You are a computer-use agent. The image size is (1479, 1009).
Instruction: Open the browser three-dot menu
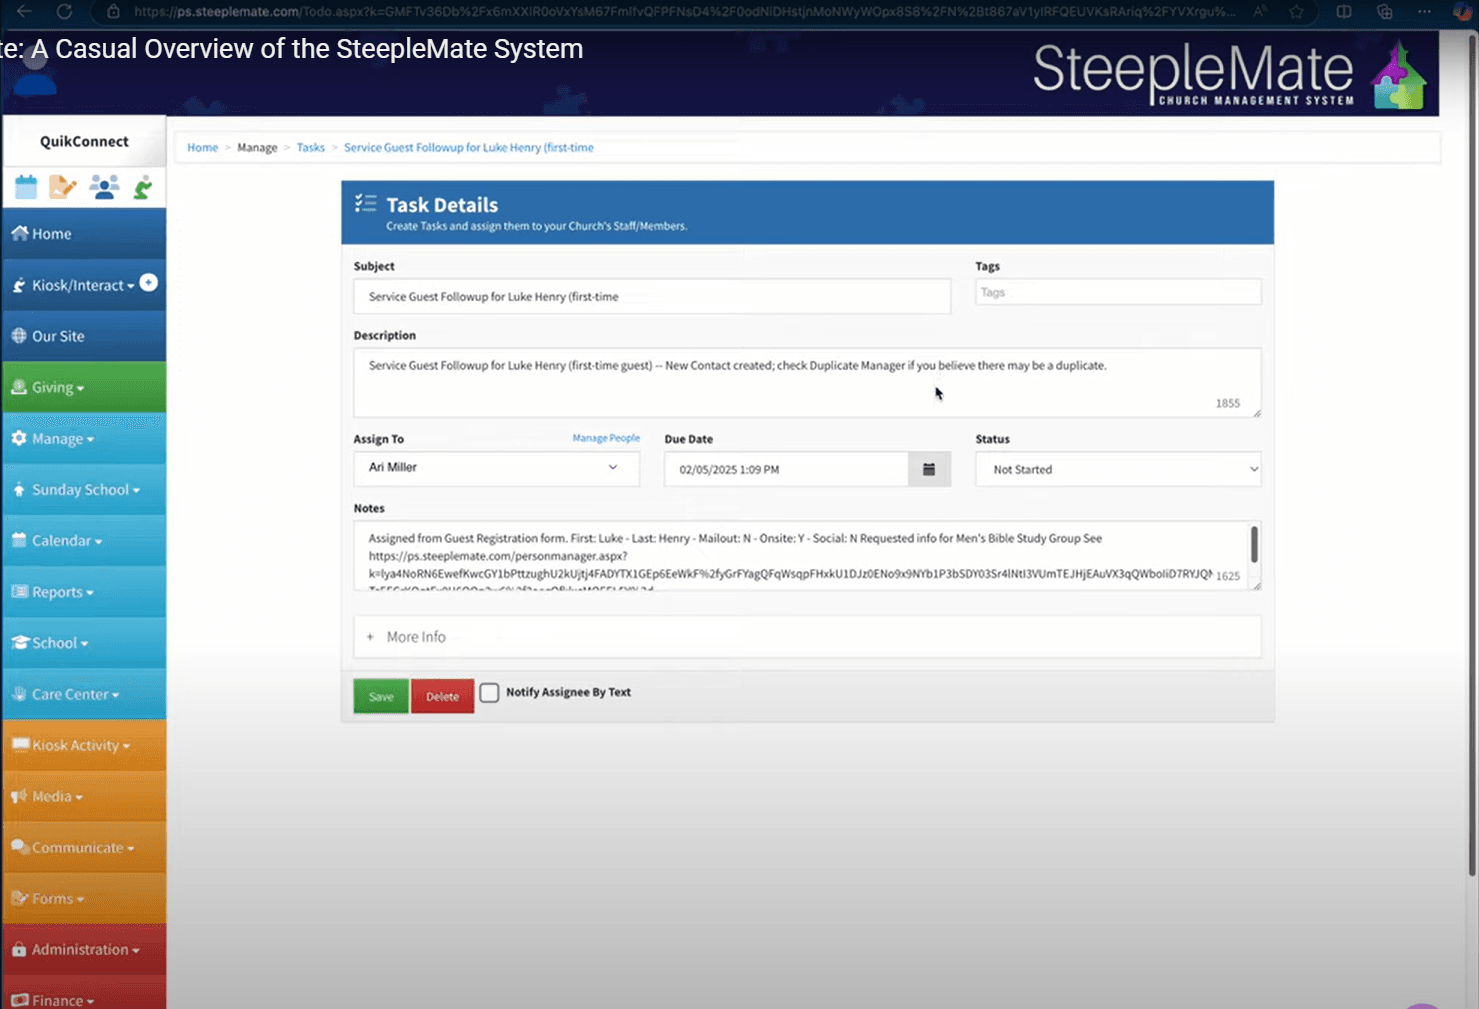point(1424,12)
